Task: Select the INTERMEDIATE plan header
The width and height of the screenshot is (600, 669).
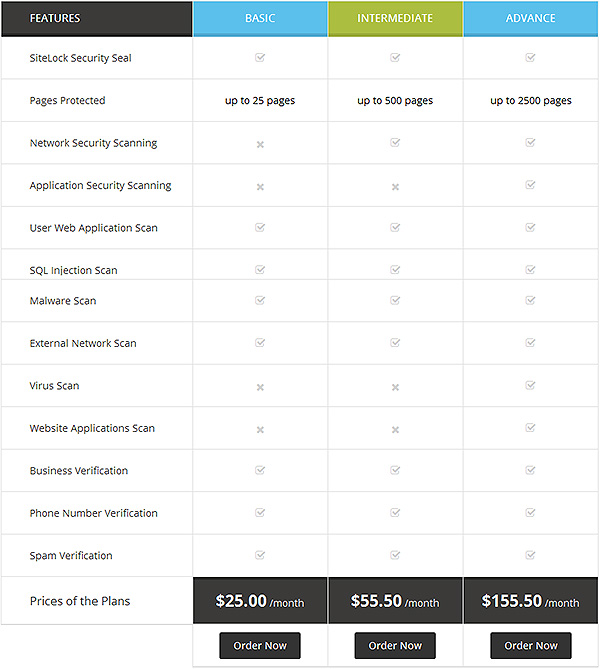Action: 395,18
